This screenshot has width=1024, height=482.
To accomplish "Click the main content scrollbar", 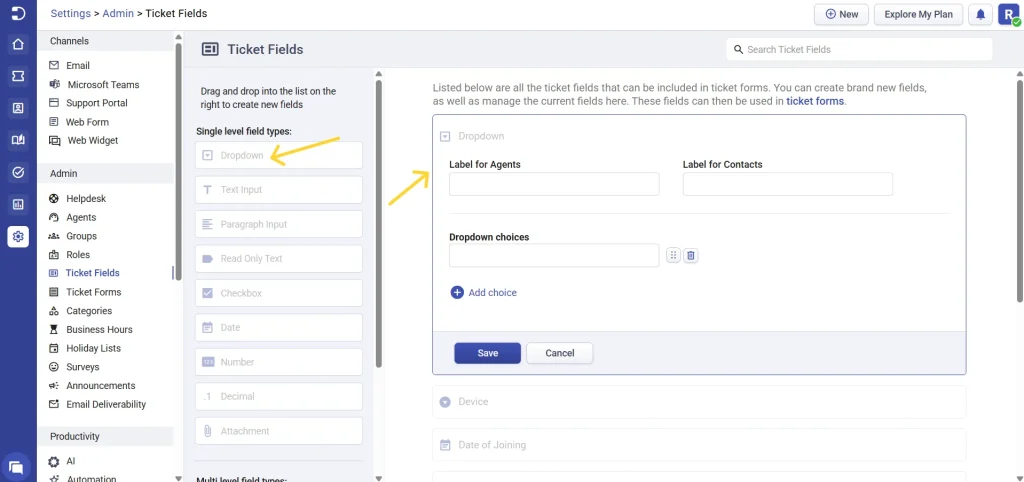I will click(1019, 191).
